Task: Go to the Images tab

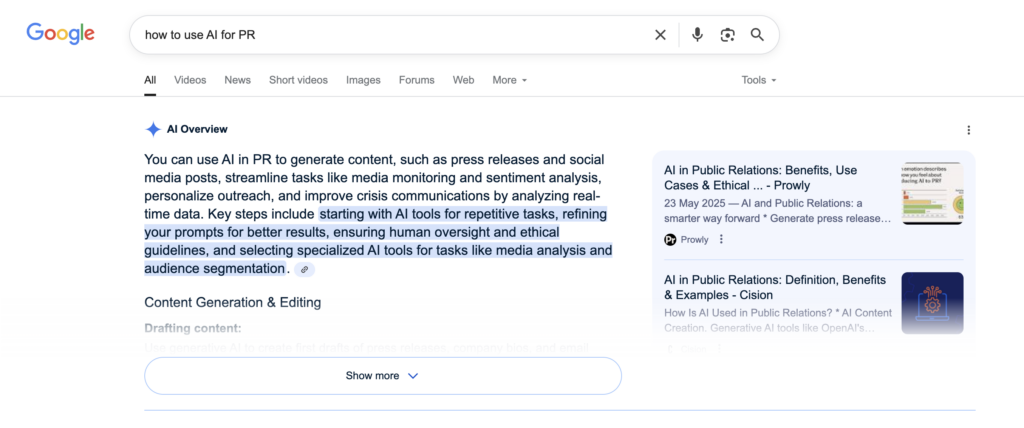Action: point(364,80)
